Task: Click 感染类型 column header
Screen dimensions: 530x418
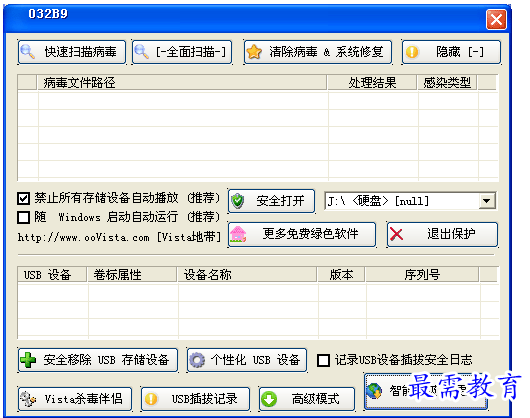Action: (x=447, y=82)
